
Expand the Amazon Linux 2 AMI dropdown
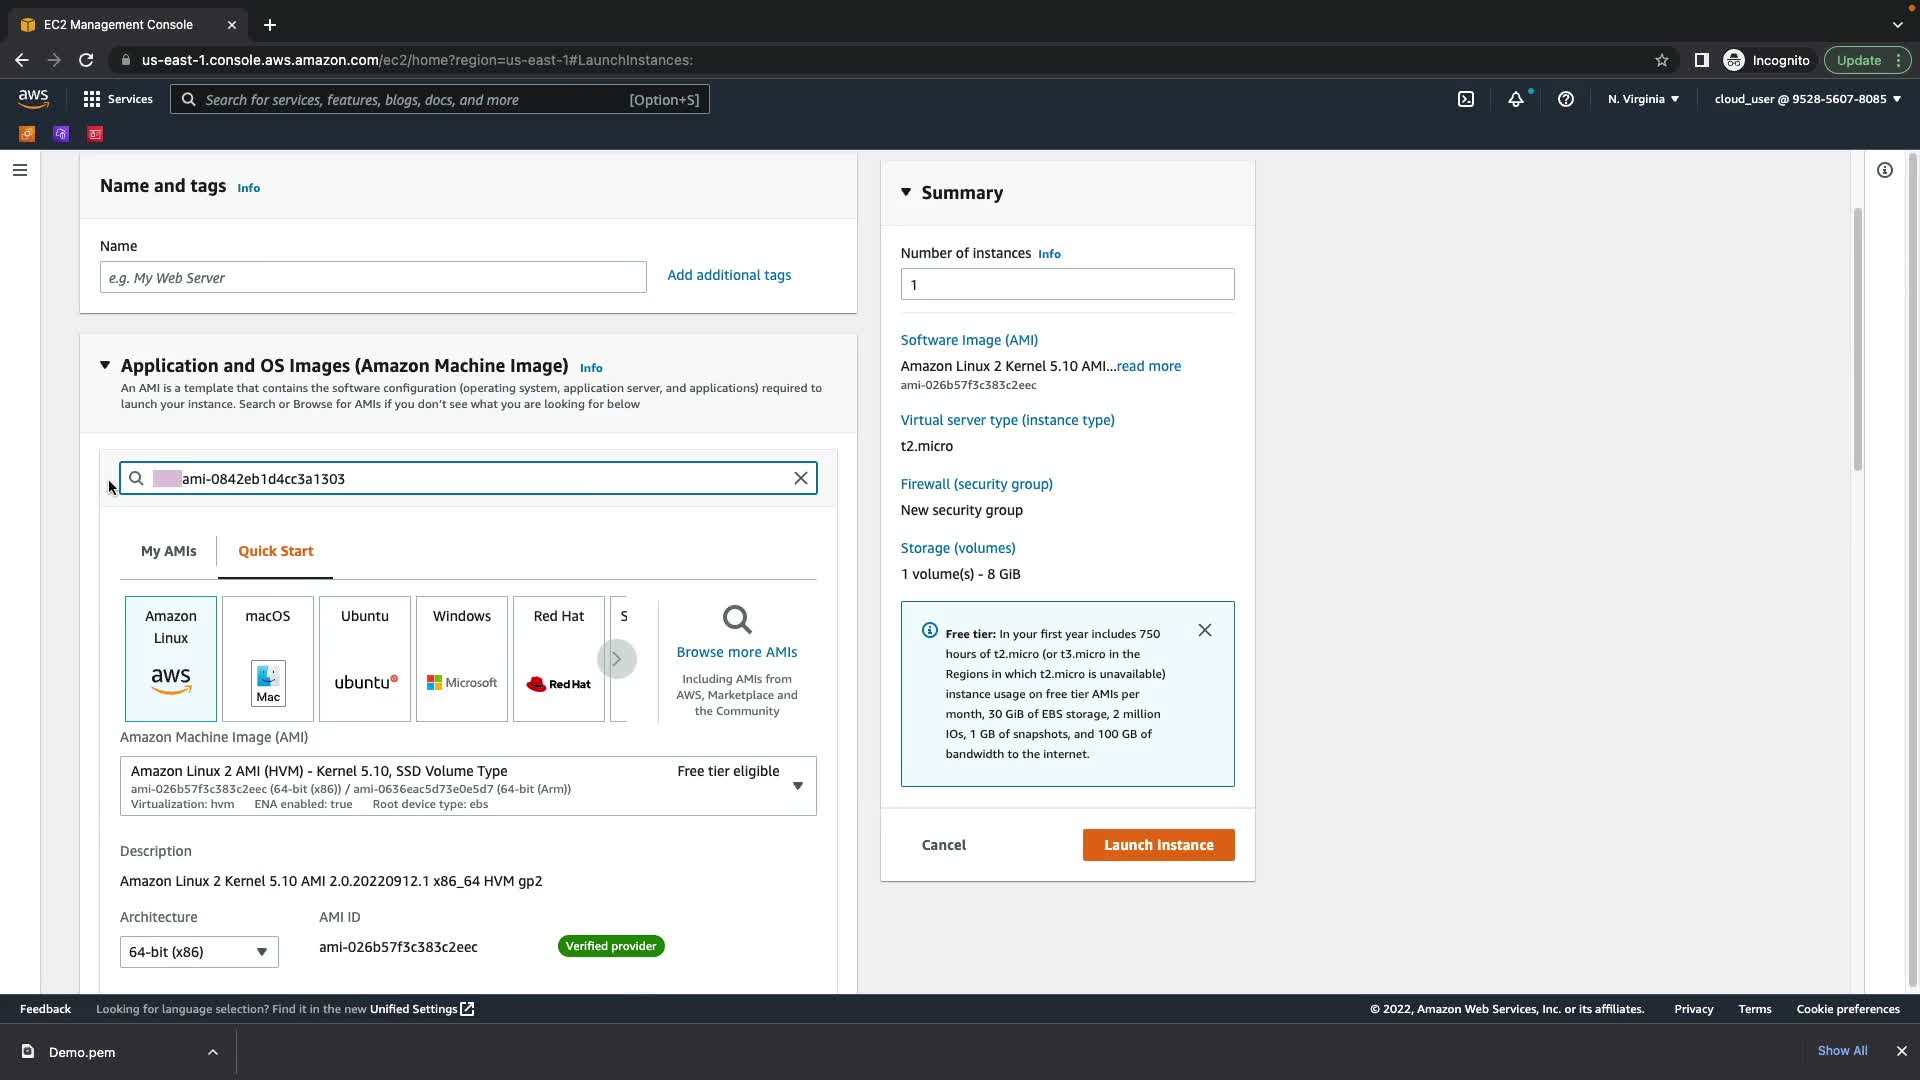[x=797, y=786]
